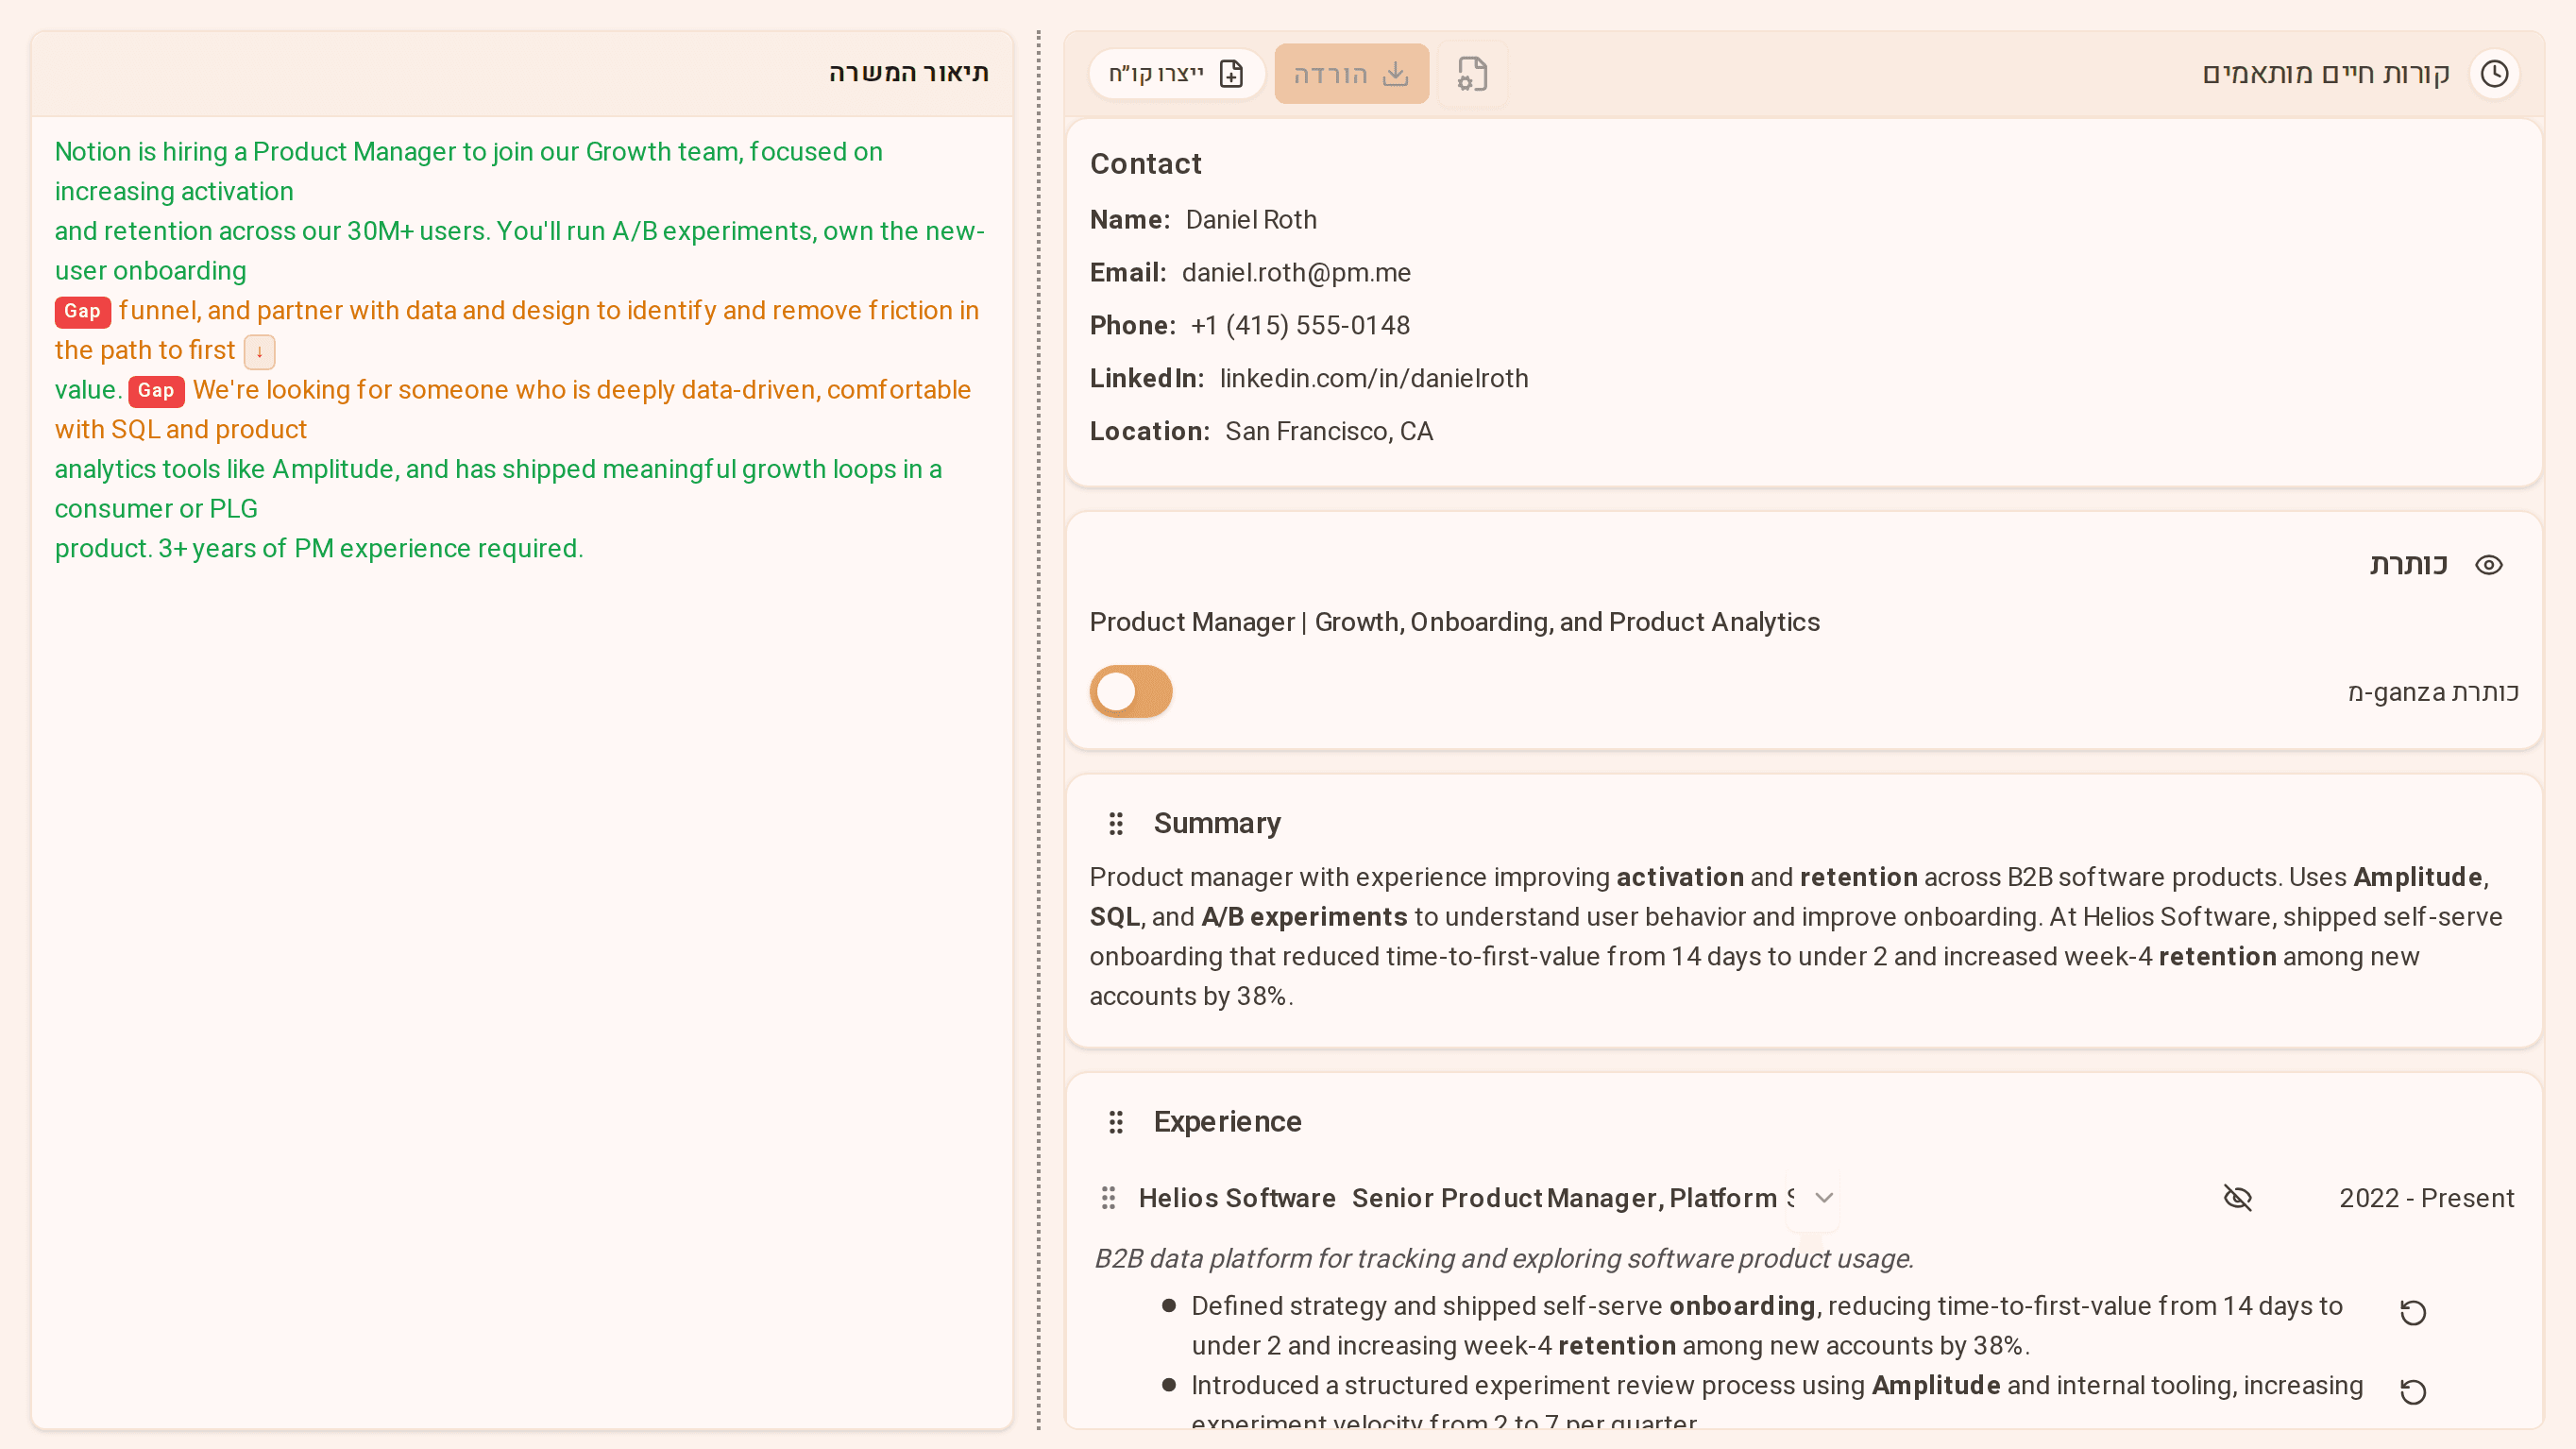
Task: Click the Experience section heading
Action: (x=1227, y=1122)
